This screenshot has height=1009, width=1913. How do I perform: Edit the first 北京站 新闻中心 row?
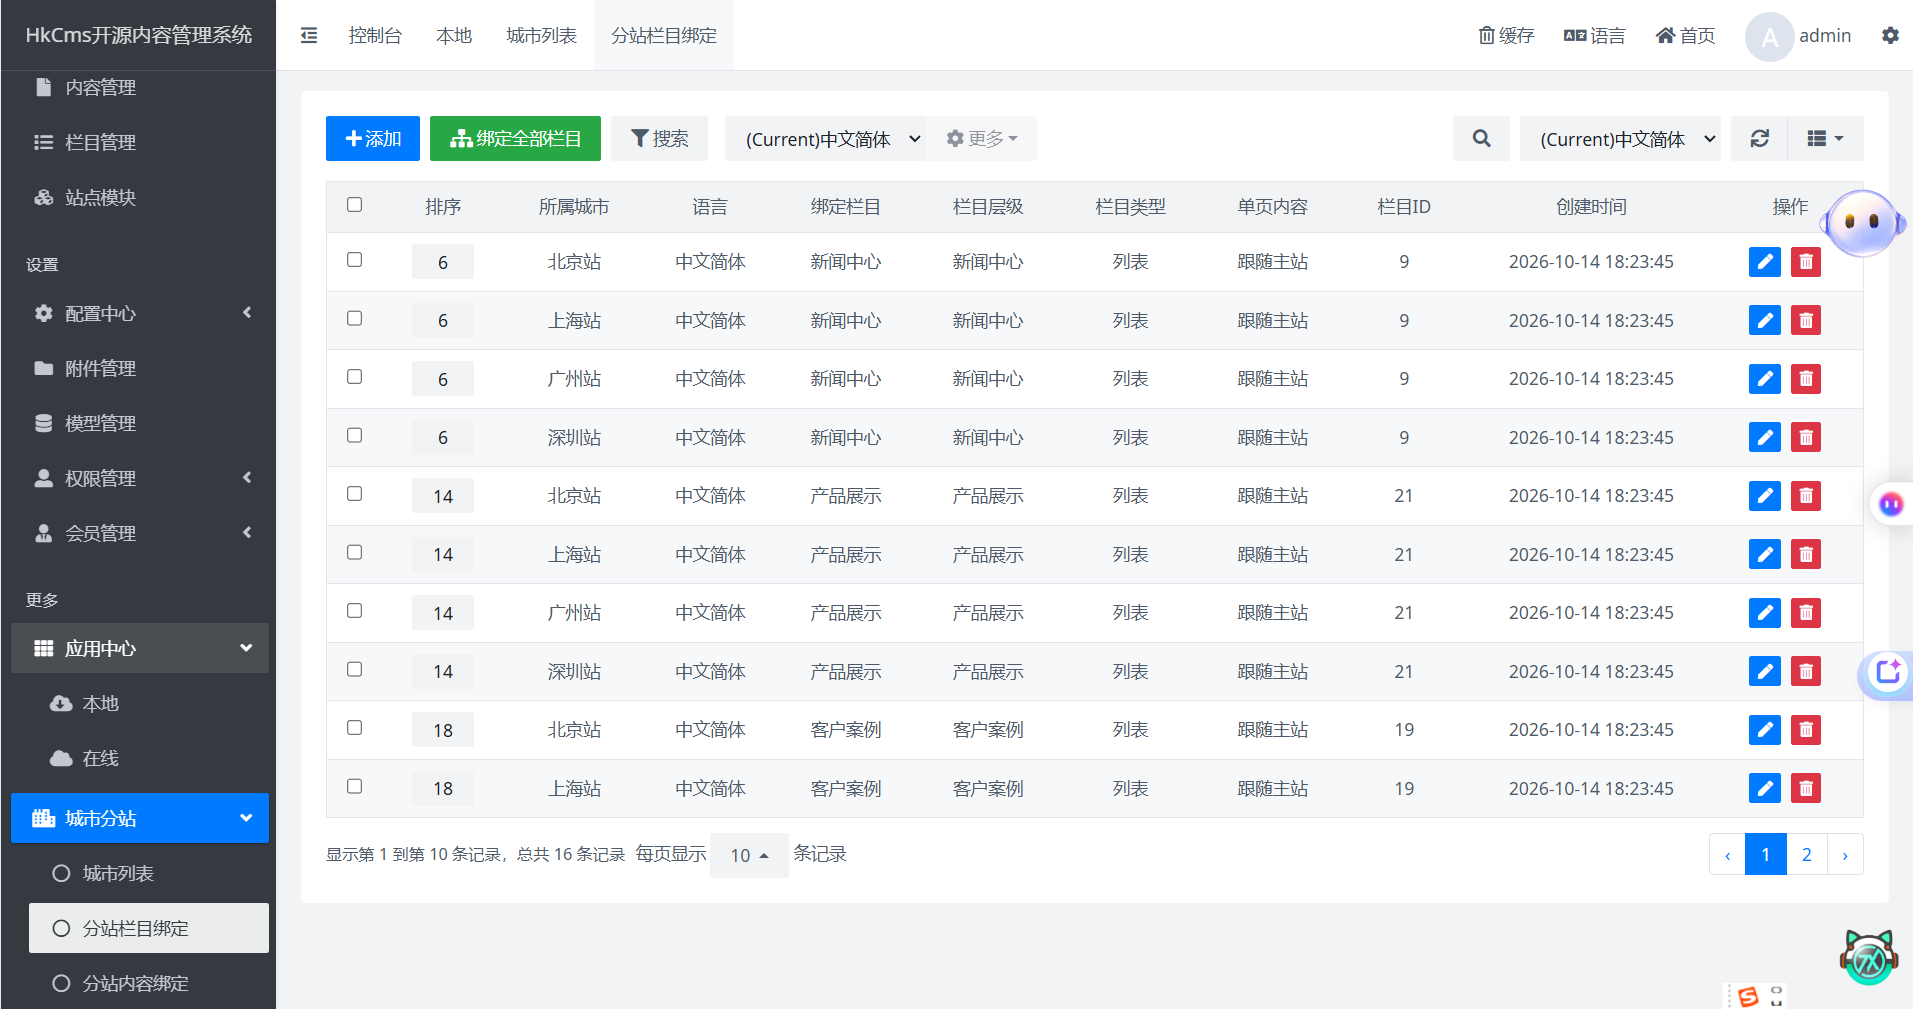1765,262
